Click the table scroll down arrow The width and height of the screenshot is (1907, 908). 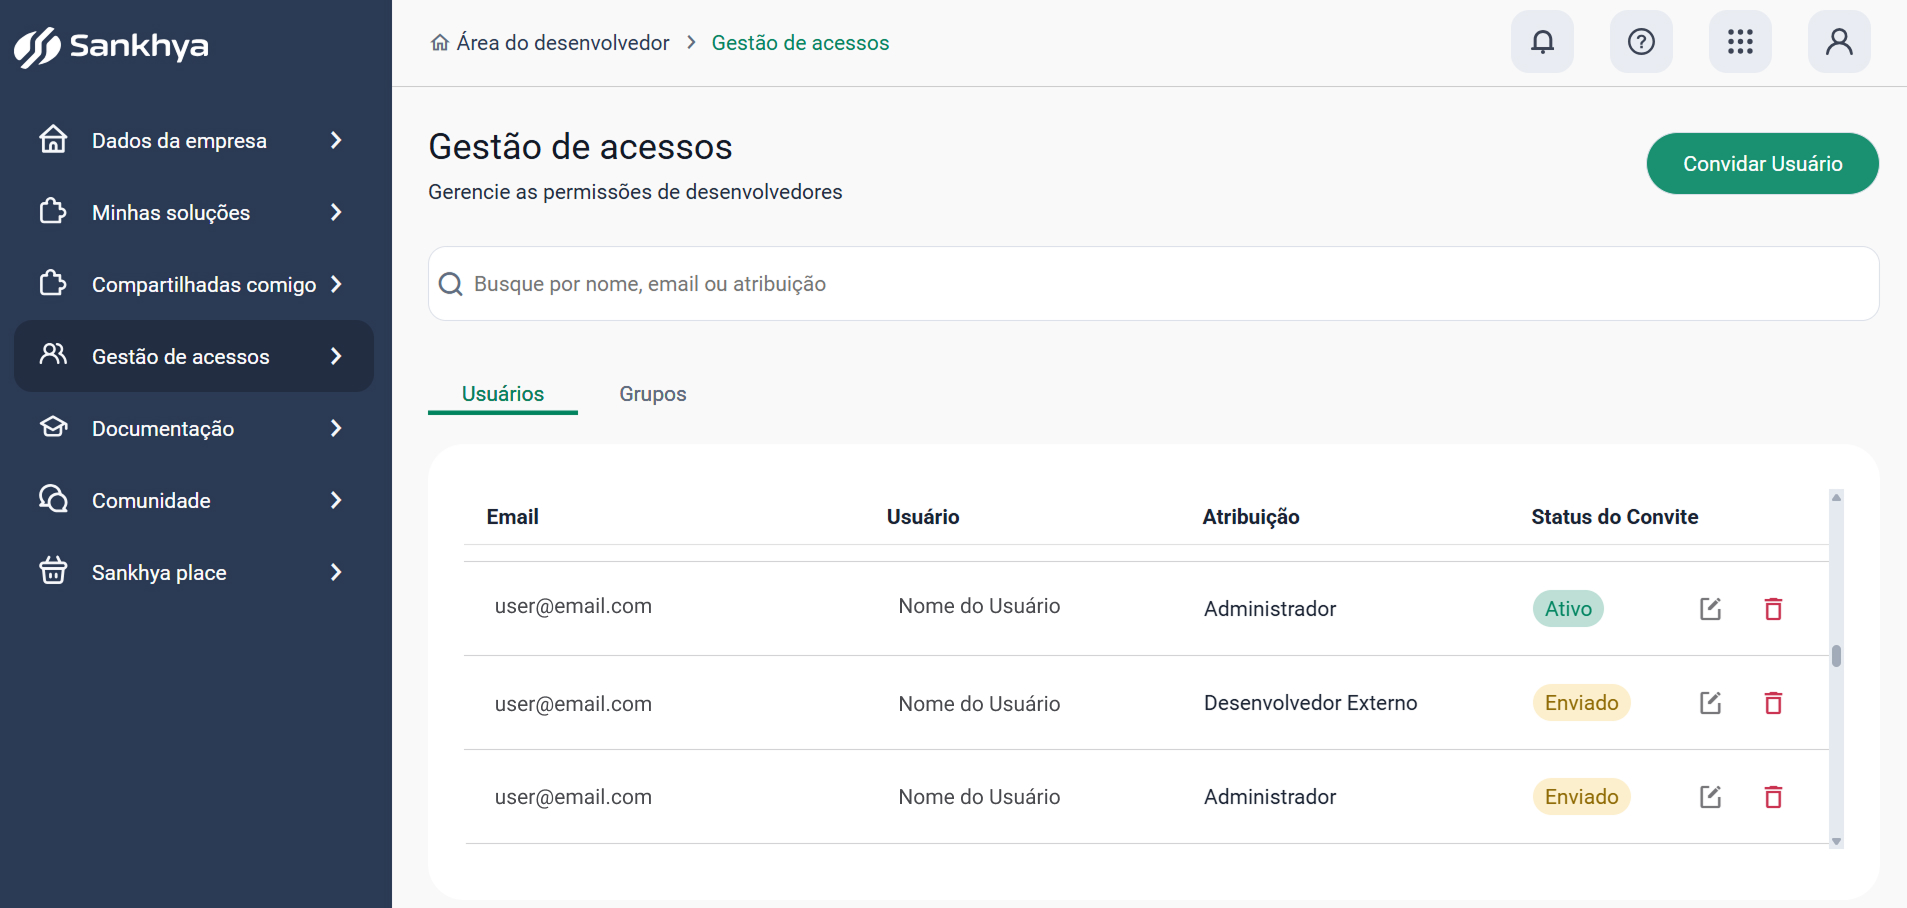pyautogui.click(x=1836, y=842)
